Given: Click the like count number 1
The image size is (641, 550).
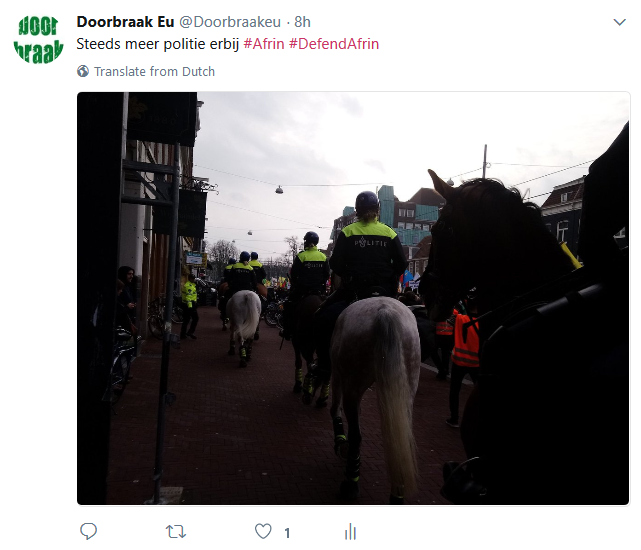Looking at the screenshot, I should tap(287, 533).
